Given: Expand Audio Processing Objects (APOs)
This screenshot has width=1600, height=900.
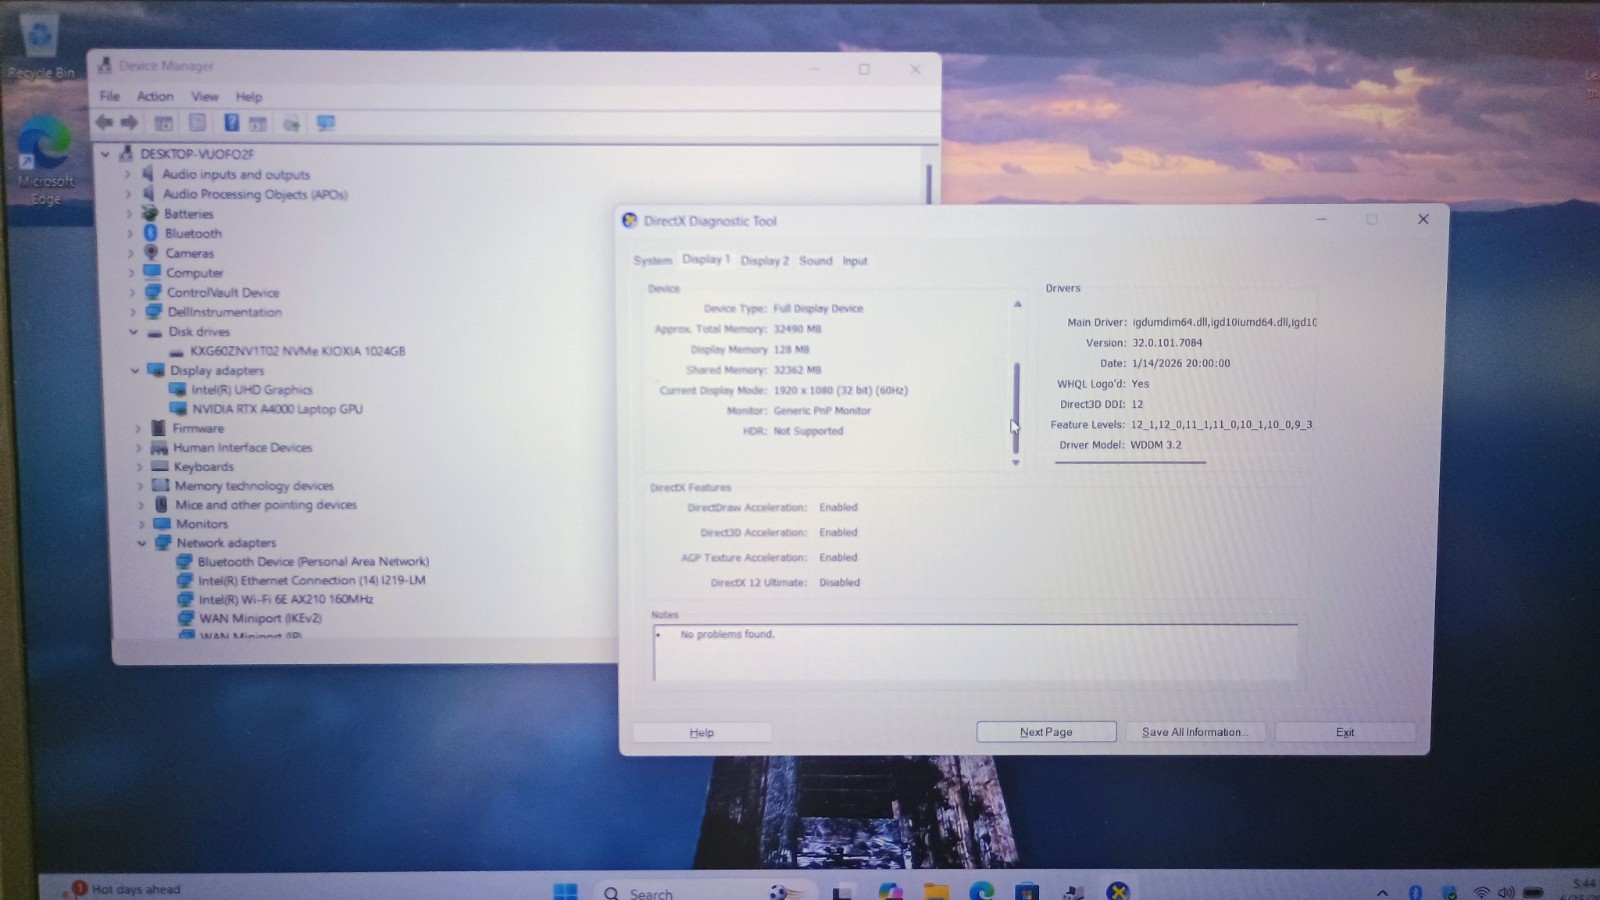Looking at the screenshot, I should (x=127, y=194).
